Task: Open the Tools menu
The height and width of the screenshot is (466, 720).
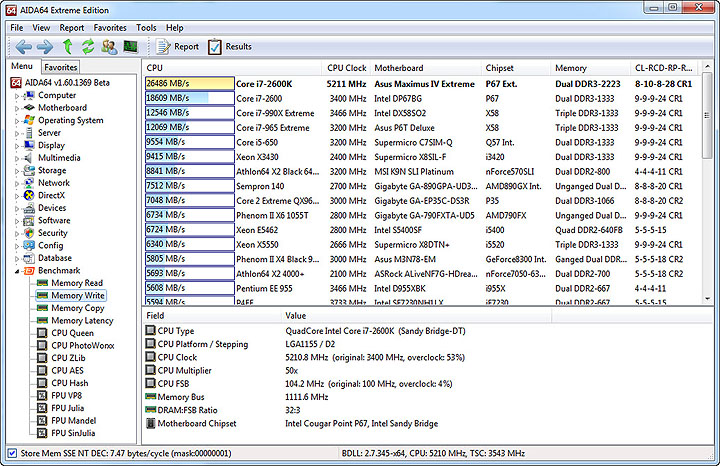Action: pos(146,28)
